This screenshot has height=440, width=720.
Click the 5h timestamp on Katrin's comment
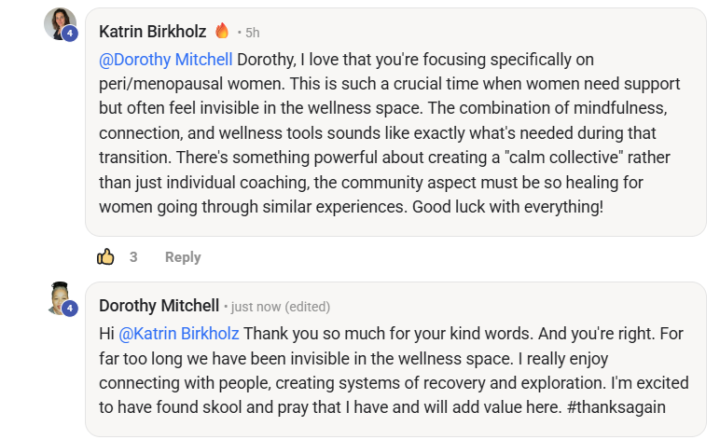[253, 32]
